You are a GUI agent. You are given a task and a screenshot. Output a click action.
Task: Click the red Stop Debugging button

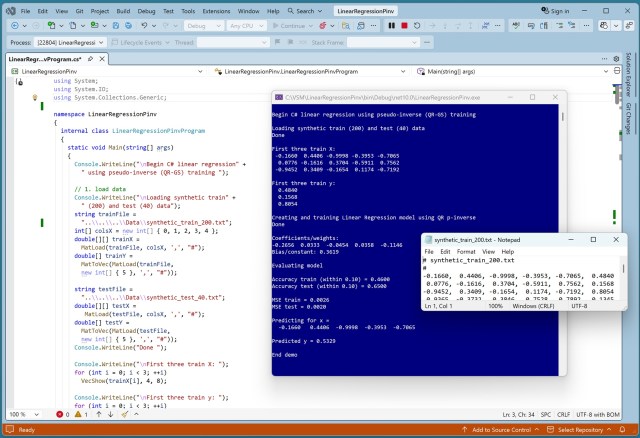pyautogui.click(x=404, y=26)
